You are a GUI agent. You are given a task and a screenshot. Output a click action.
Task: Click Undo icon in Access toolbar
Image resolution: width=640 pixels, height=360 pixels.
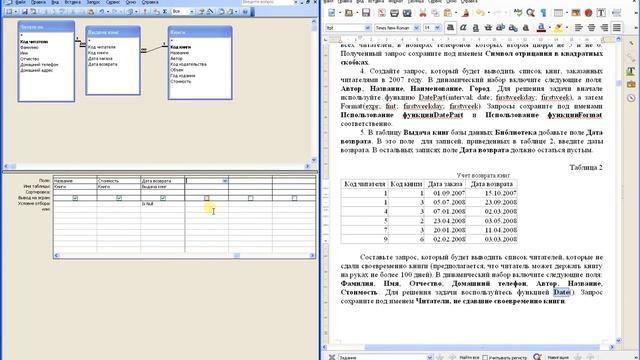pos(101,12)
